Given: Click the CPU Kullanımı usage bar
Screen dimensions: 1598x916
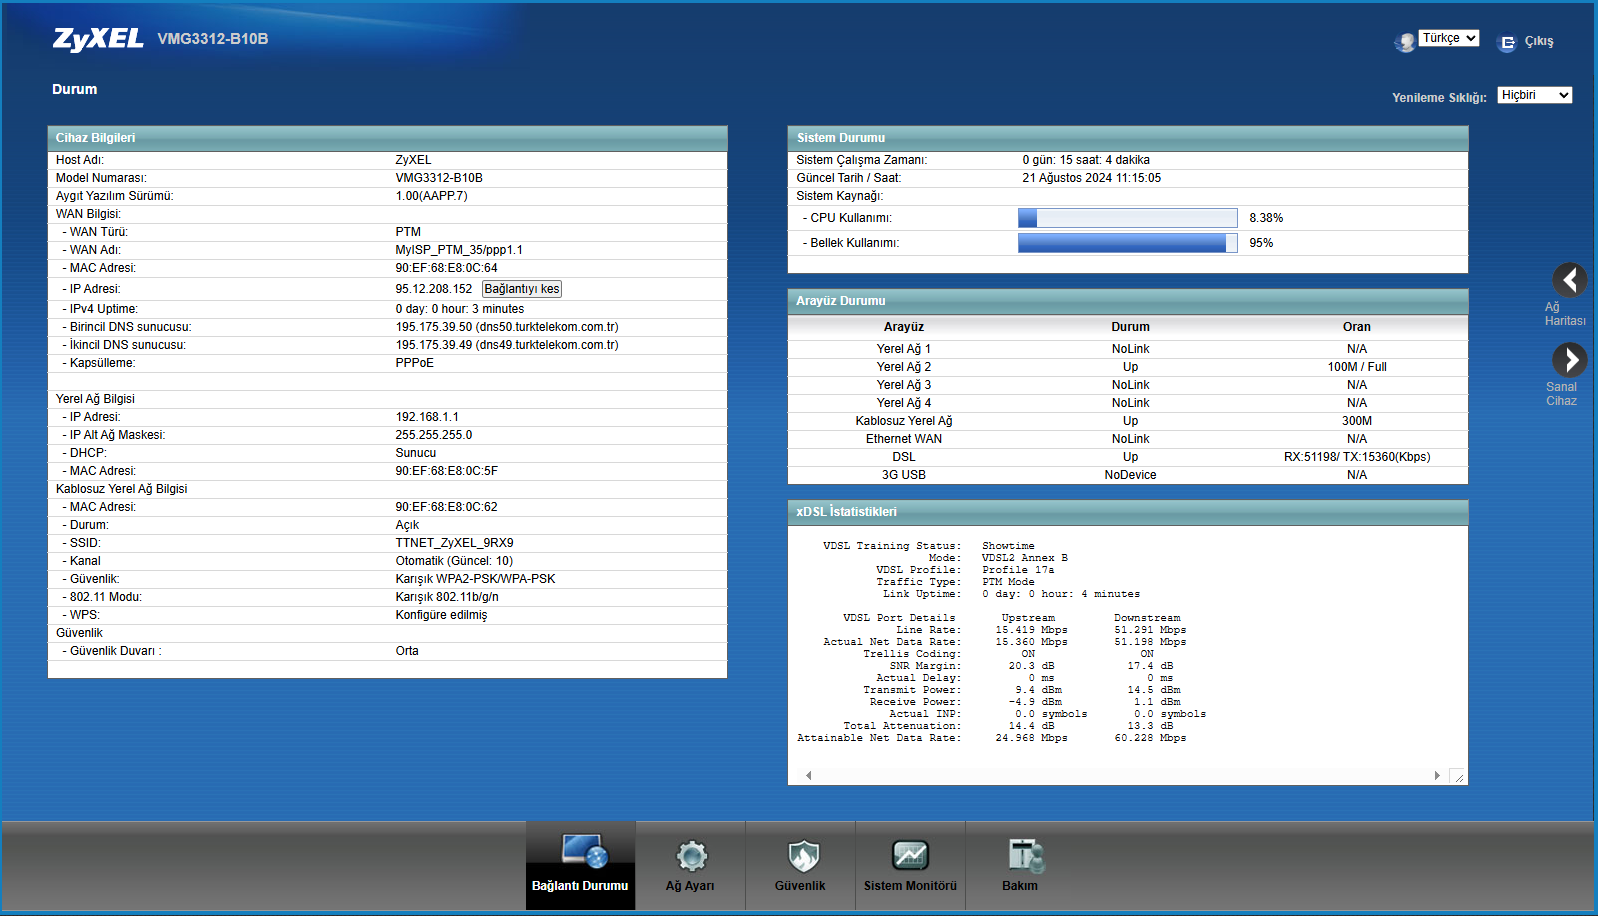Looking at the screenshot, I should [1127, 218].
